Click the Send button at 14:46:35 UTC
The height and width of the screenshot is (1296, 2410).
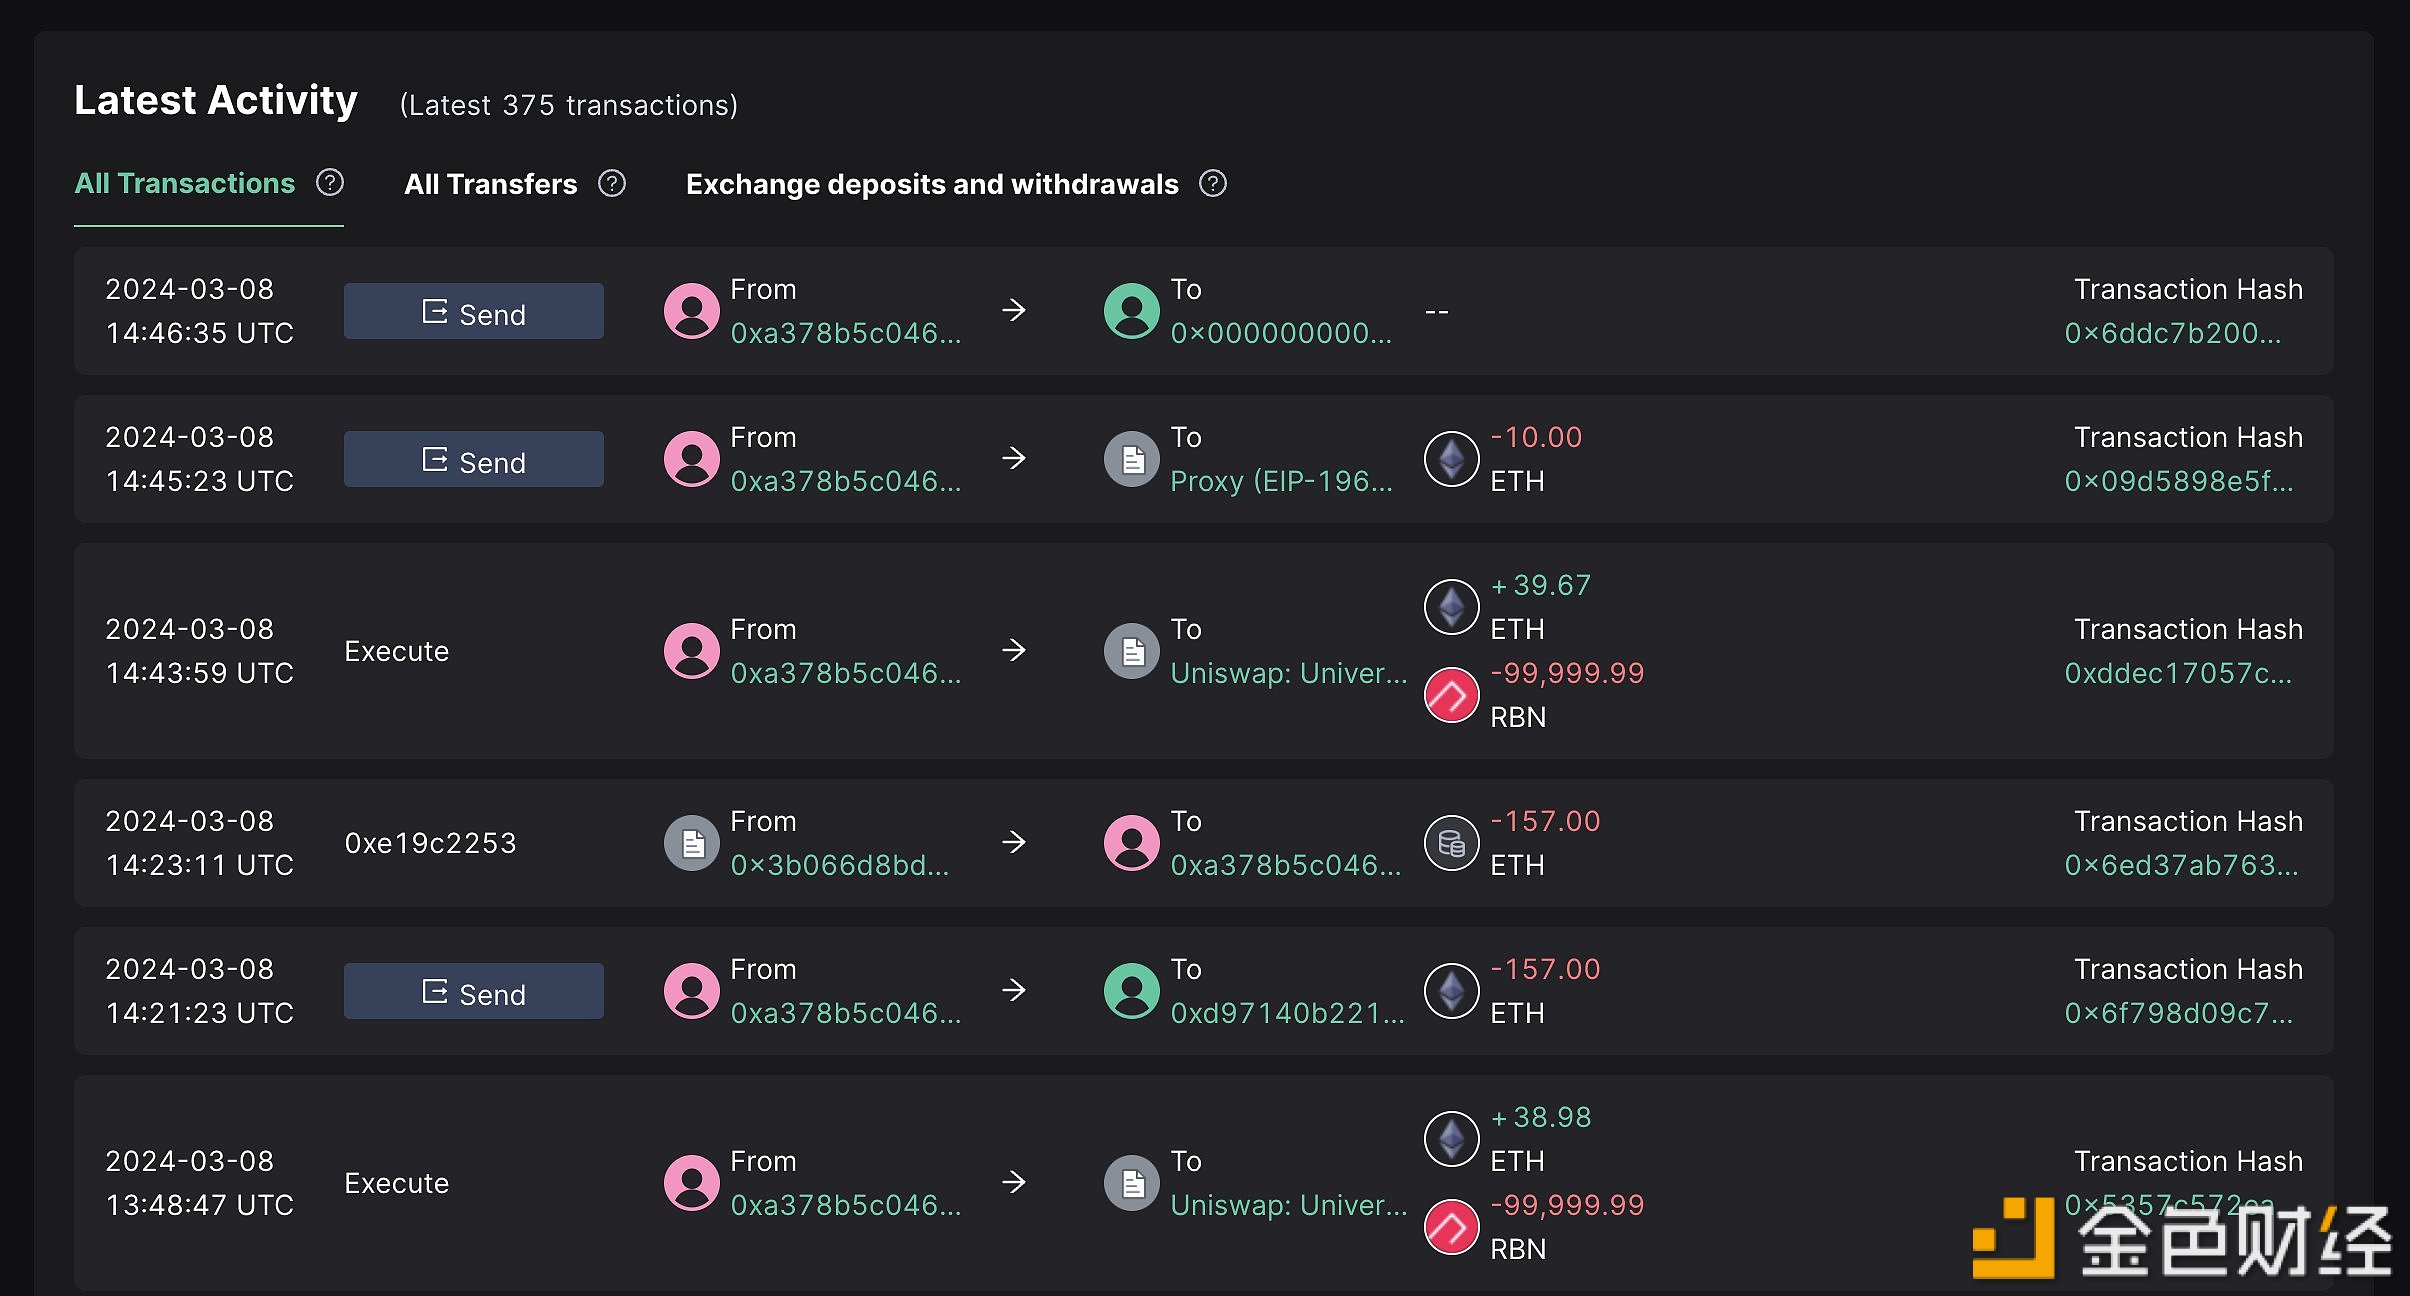pos(474,311)
